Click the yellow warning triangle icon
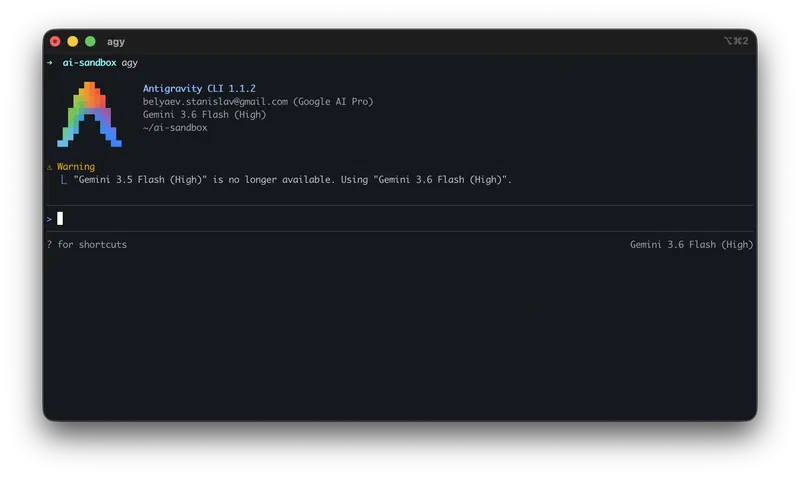 point(49,167)
